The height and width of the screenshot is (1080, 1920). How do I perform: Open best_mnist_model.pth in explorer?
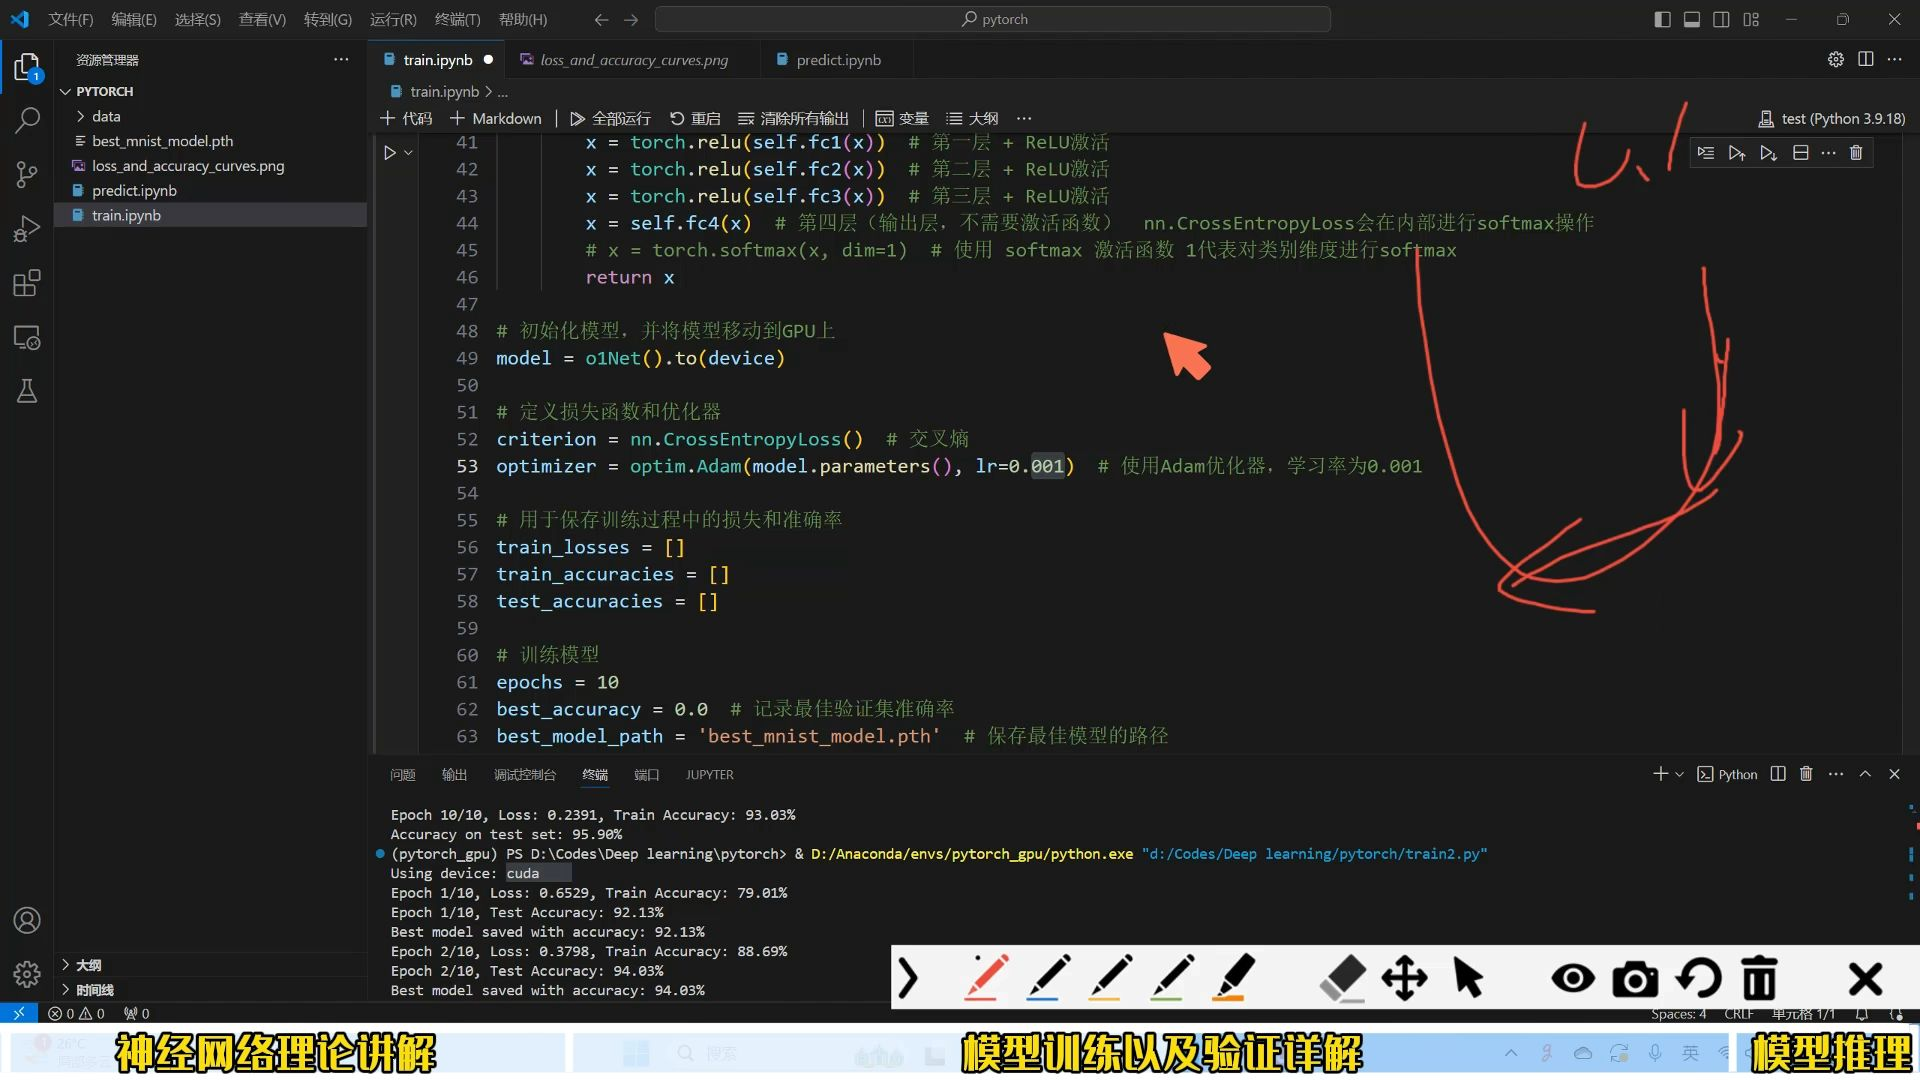[x=162, y=141]
